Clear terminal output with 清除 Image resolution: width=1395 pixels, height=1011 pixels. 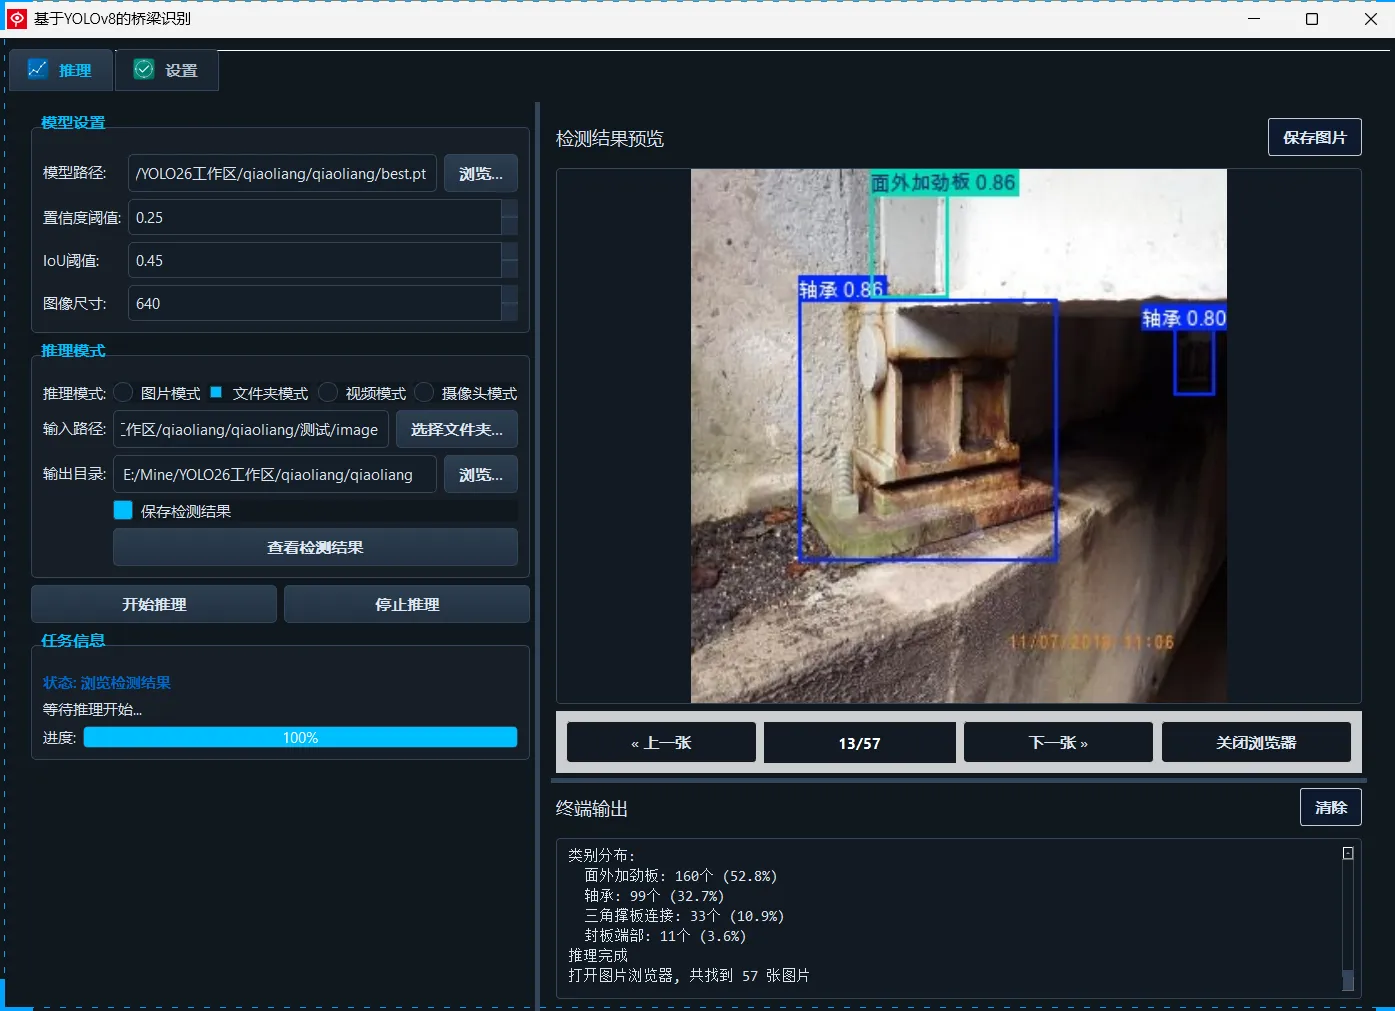[1330, 807]
